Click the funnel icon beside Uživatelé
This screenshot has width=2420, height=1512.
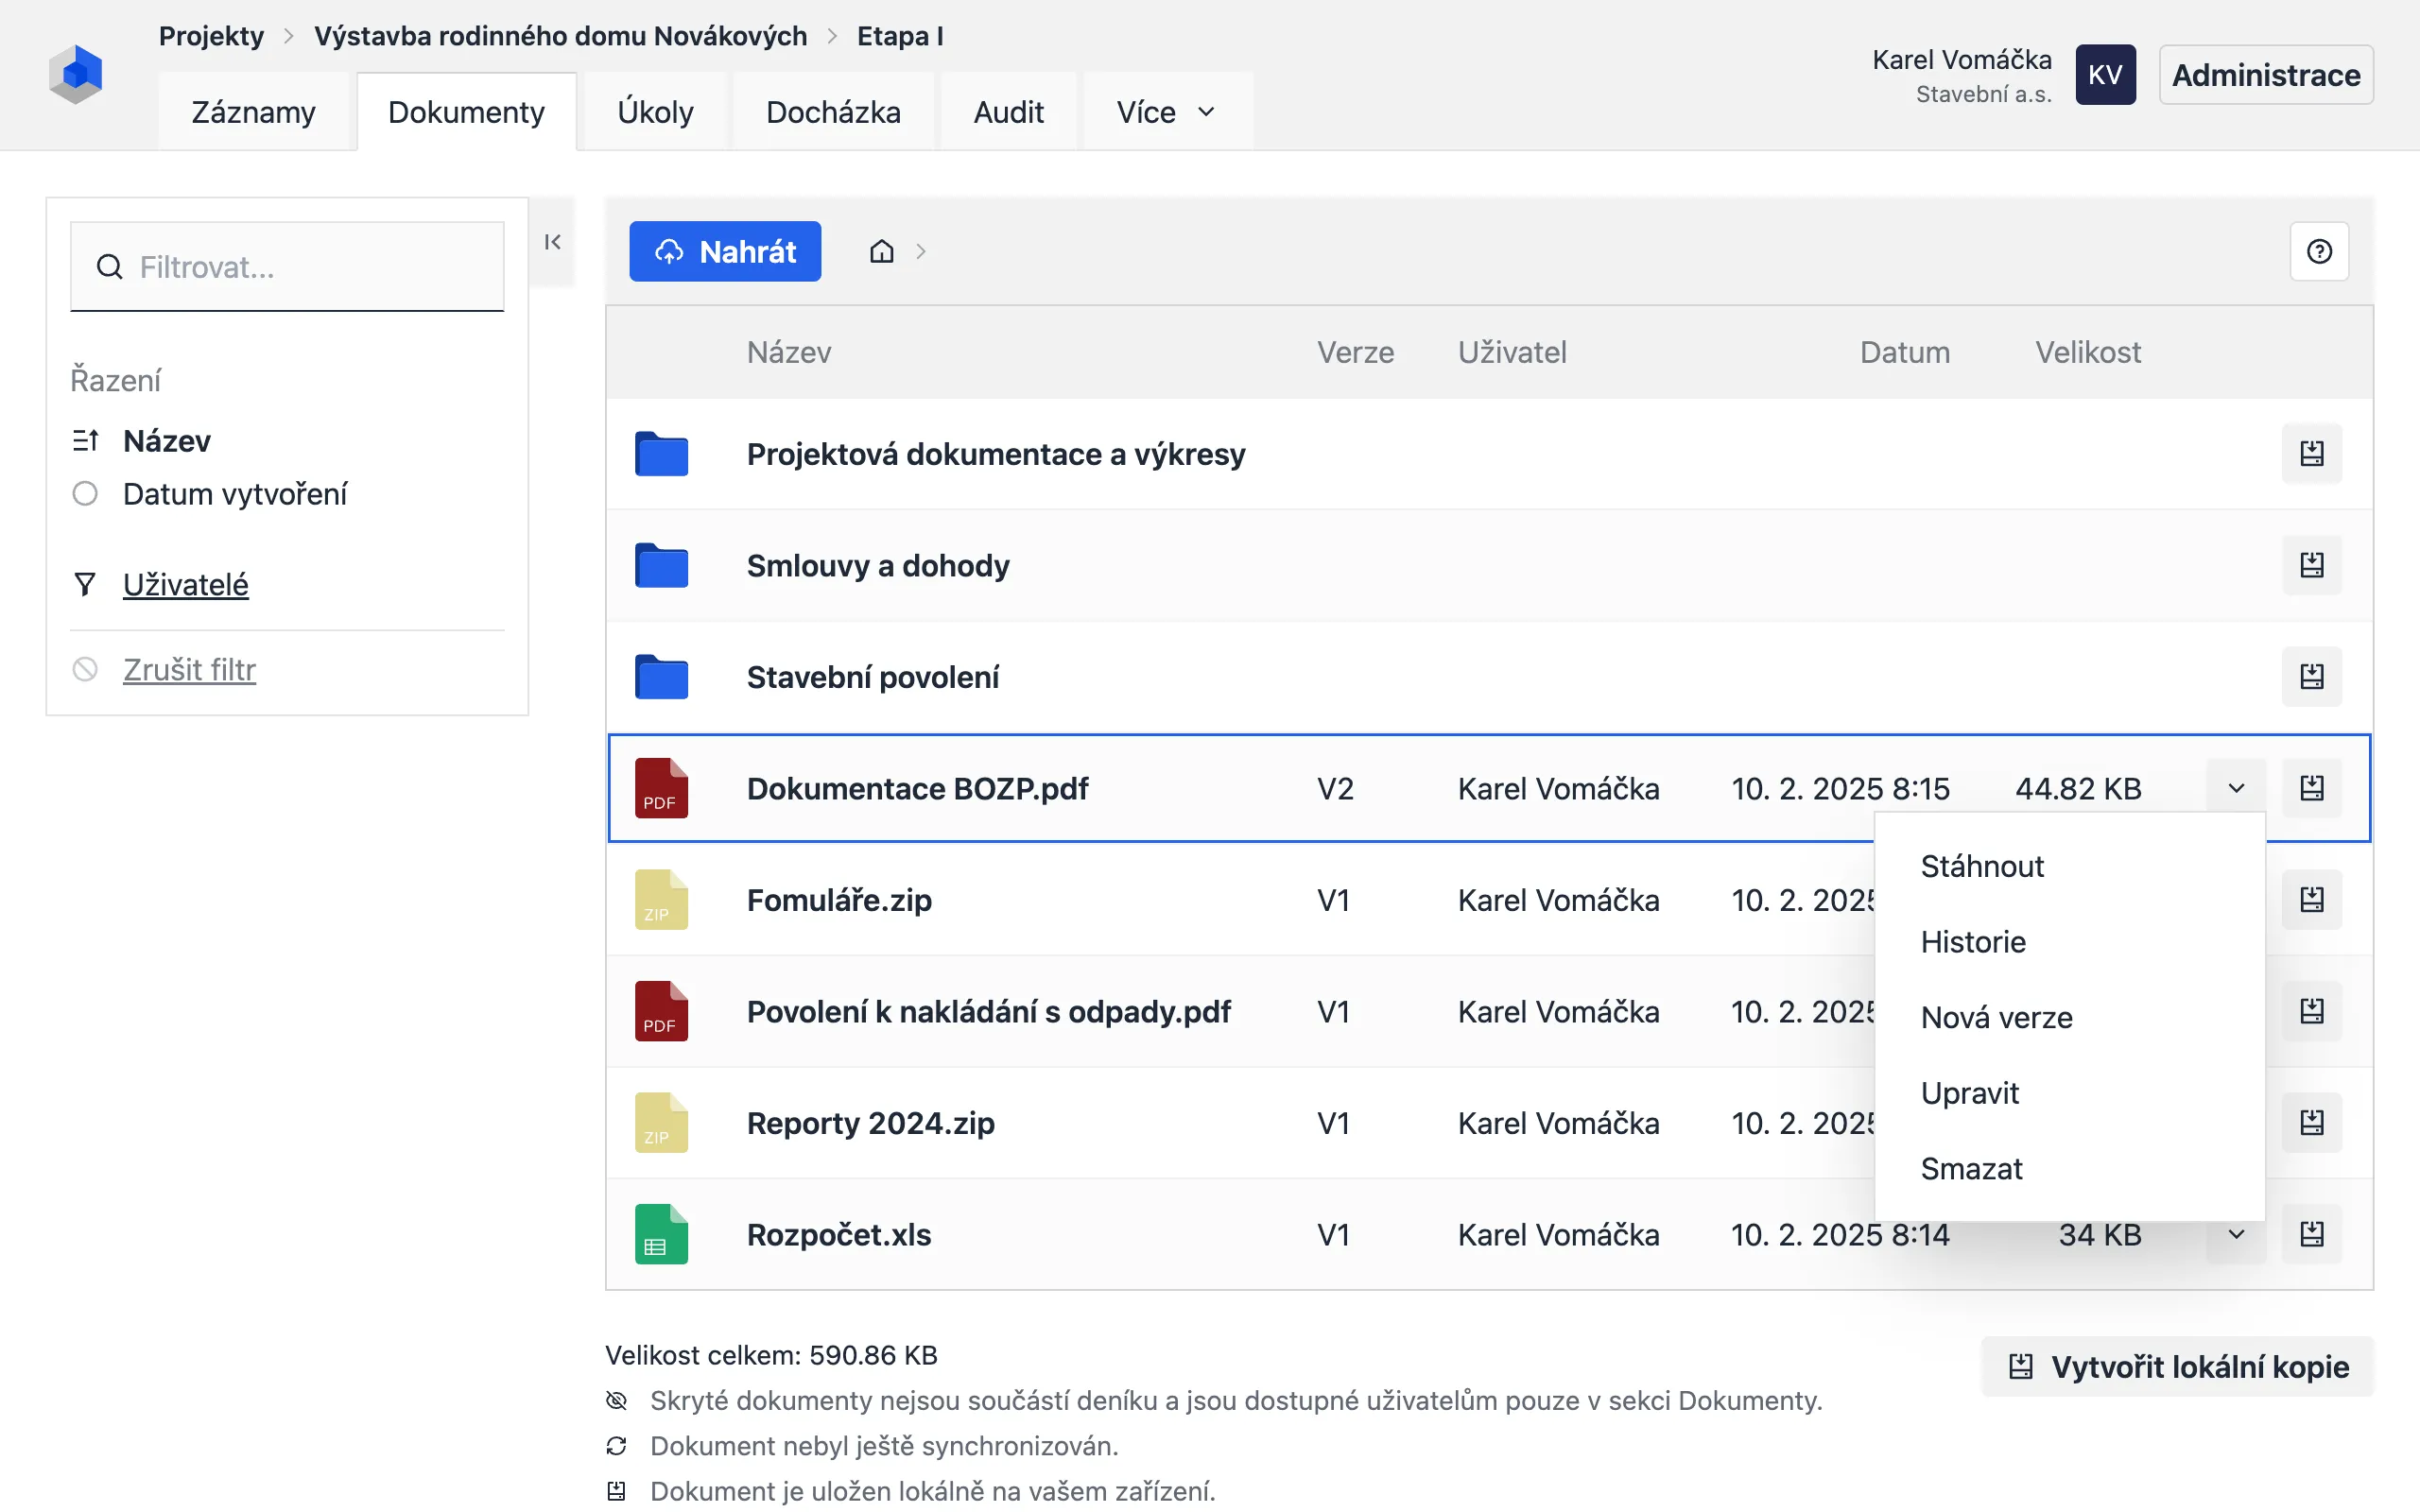click(85, 584)
